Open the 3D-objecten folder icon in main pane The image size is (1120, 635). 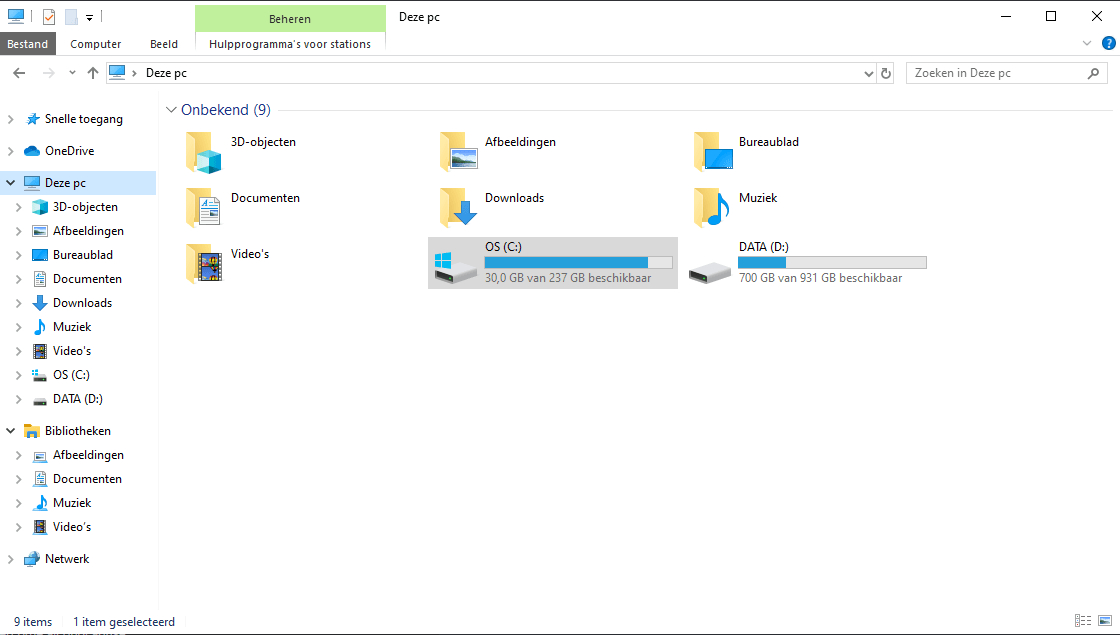point(204,152)
